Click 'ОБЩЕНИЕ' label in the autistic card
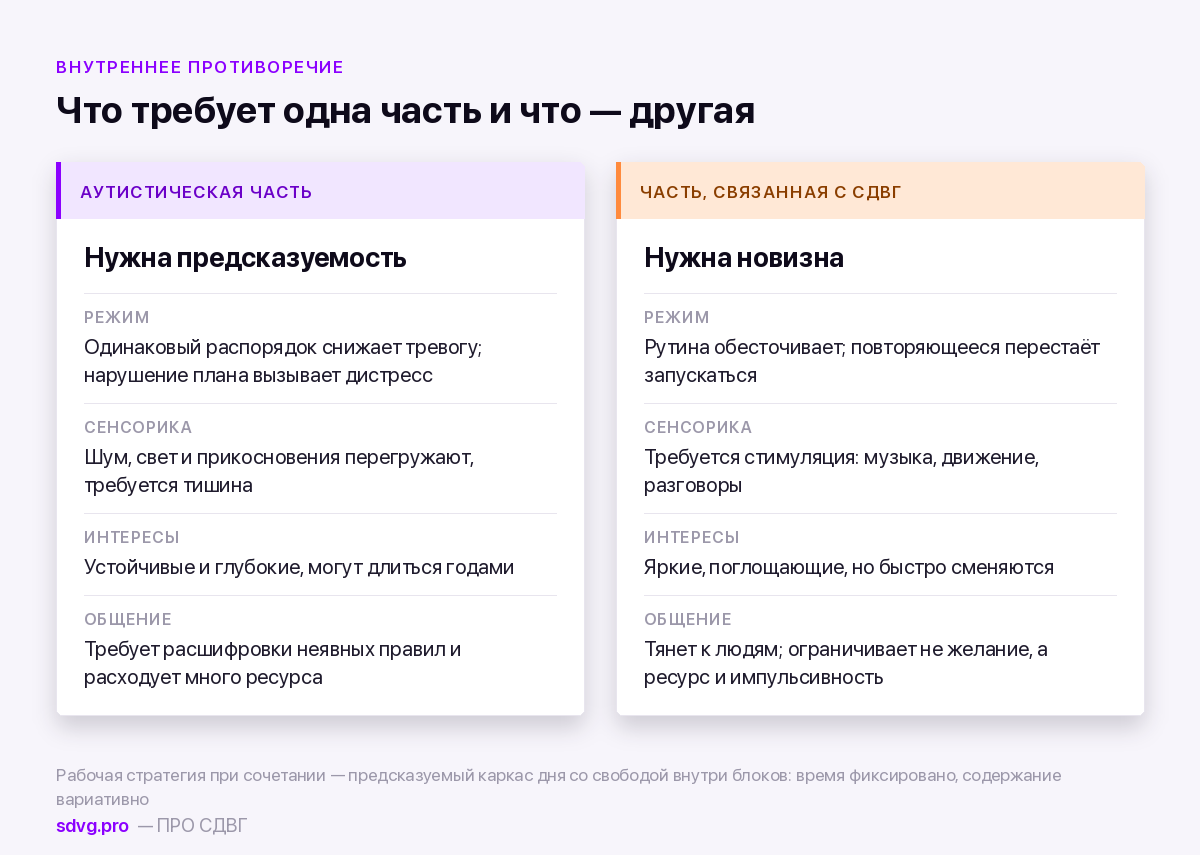This screenshot has height=855, width=1200. coord(128,620)
